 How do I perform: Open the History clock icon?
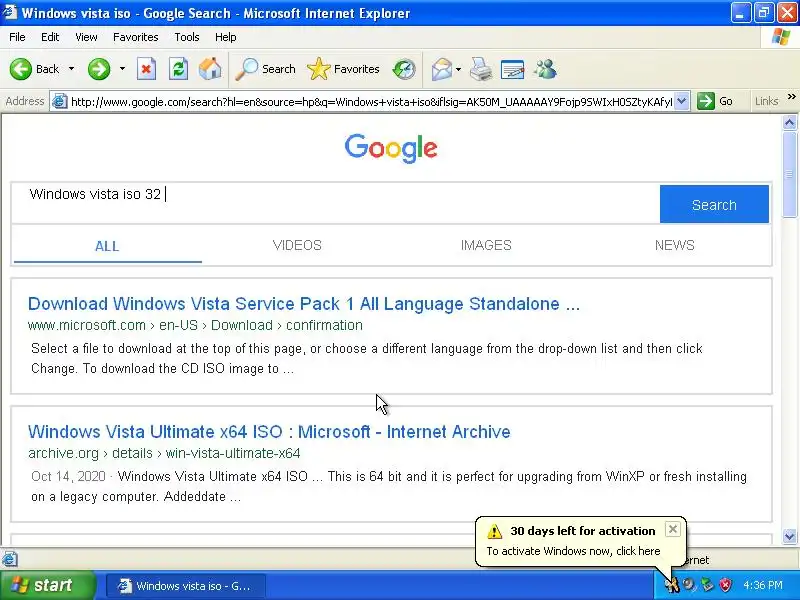coord(404,69)
